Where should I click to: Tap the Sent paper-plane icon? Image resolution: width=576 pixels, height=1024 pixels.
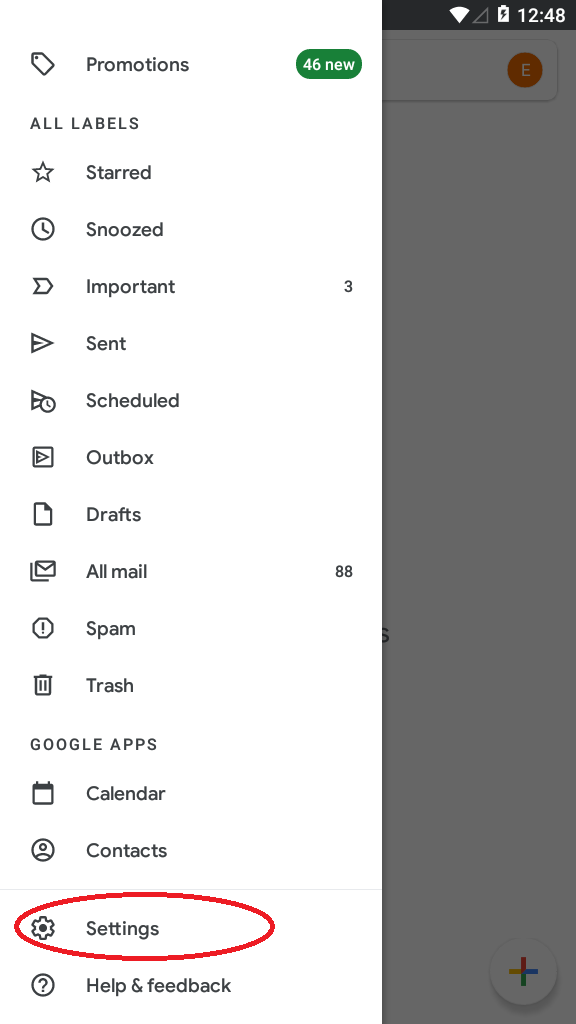pyautogui.click(x=43, y=344)
